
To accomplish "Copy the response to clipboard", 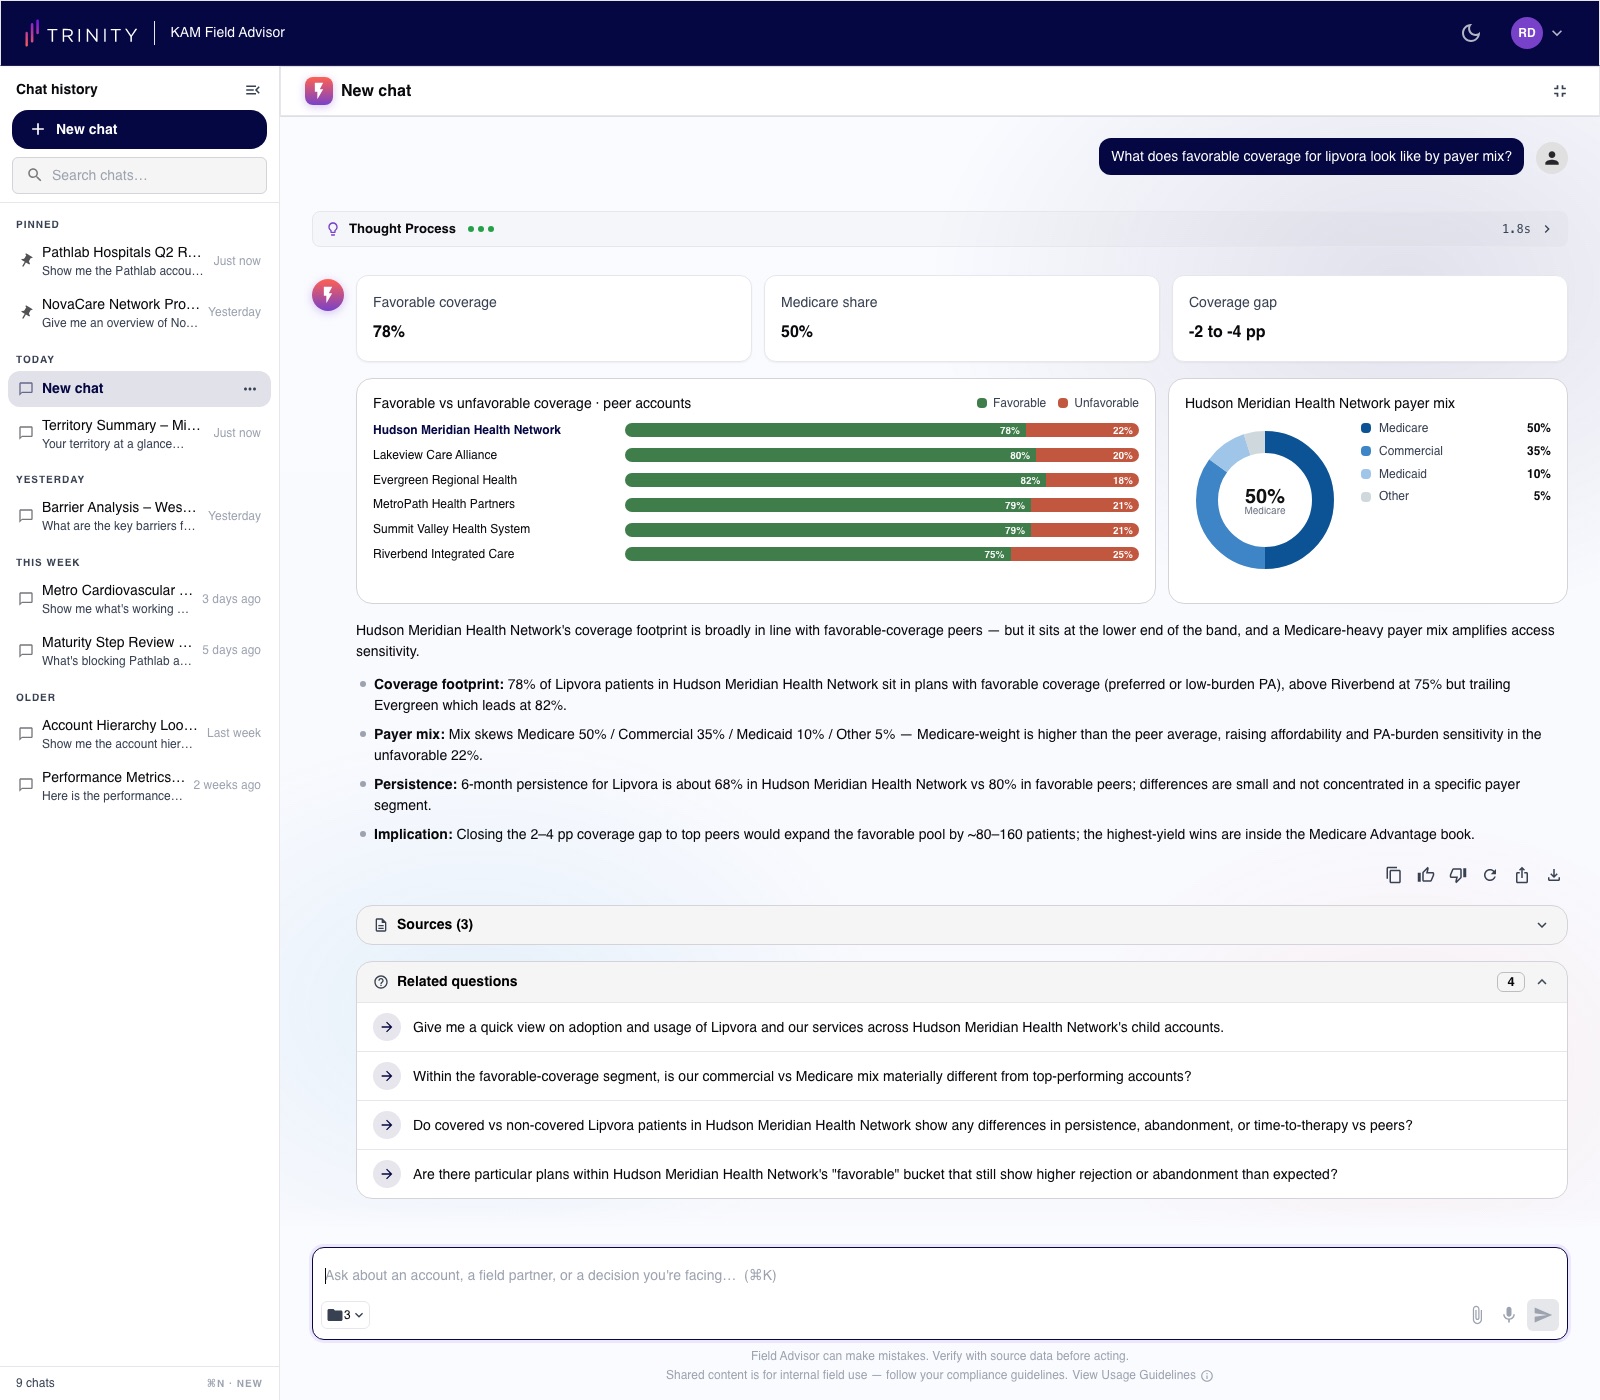I will 1393,875.
